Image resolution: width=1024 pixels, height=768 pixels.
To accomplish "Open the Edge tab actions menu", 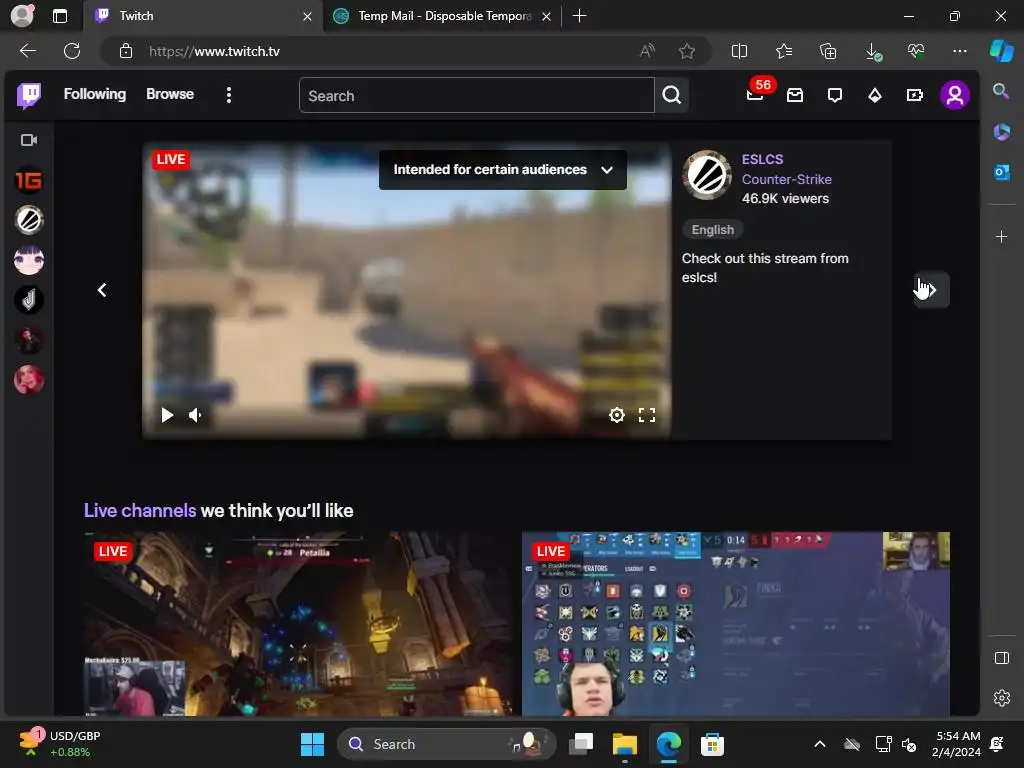I will pos(60,16).
